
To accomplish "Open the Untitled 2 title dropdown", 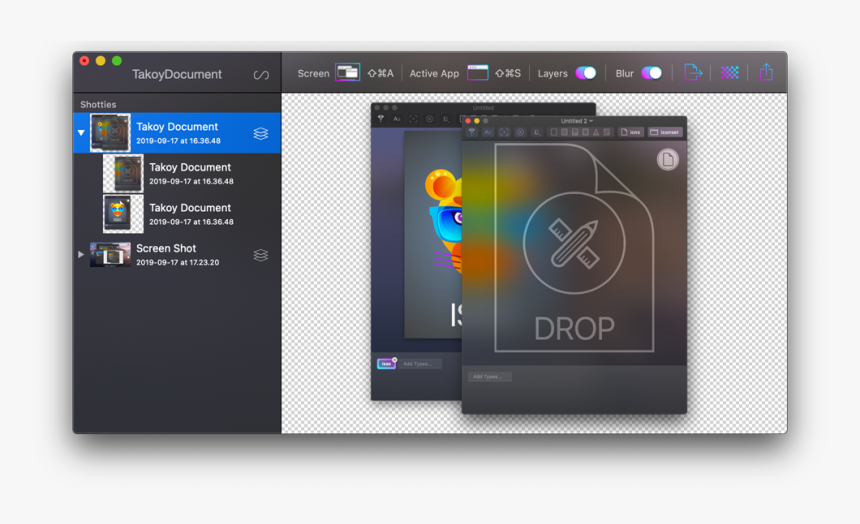I will (x=576, y=121).
